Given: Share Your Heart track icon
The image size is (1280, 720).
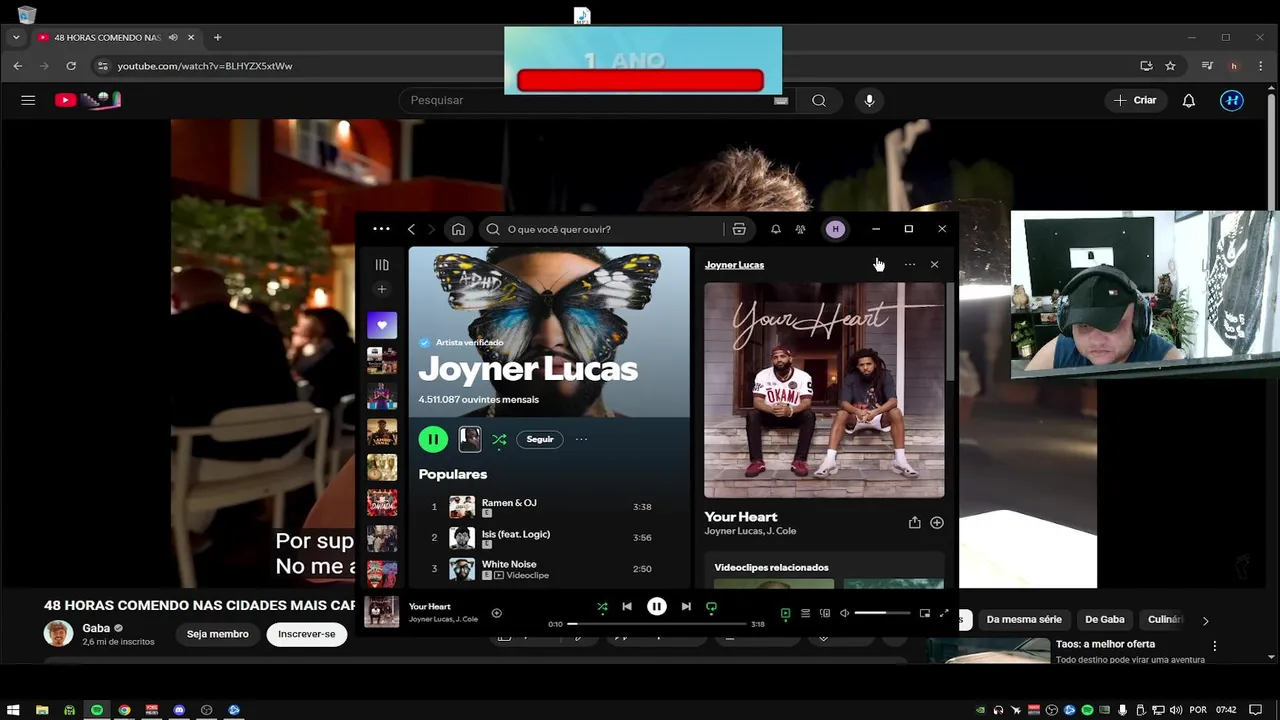Looking at the screenshot, I should [x=914, y=523].
